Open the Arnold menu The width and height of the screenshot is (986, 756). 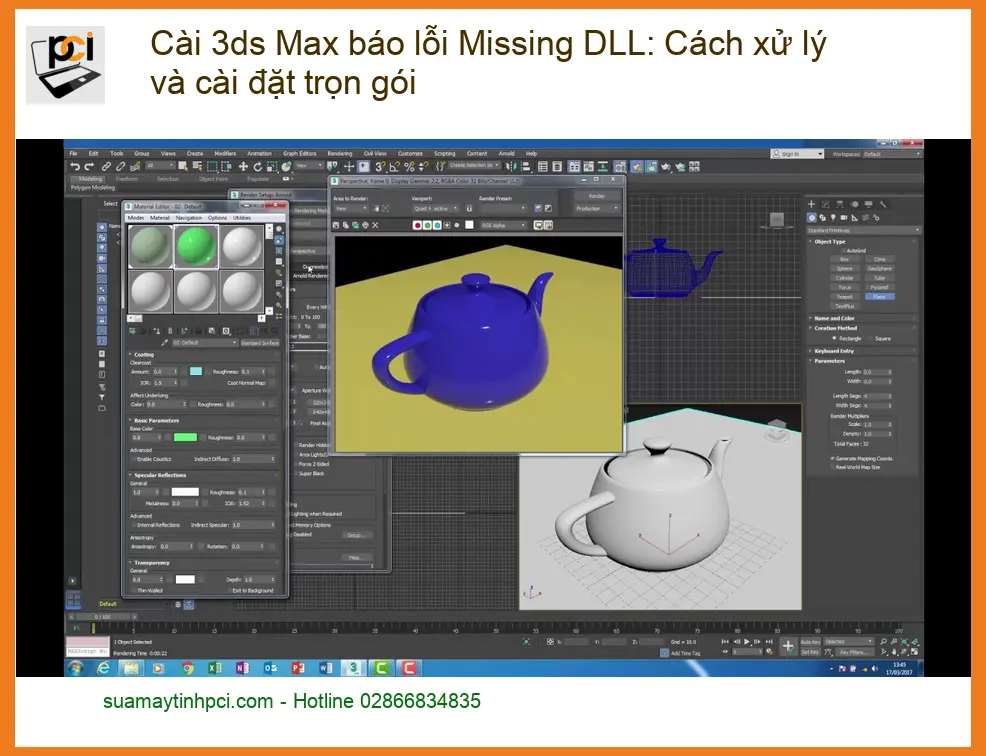click(x=506, y=153)
